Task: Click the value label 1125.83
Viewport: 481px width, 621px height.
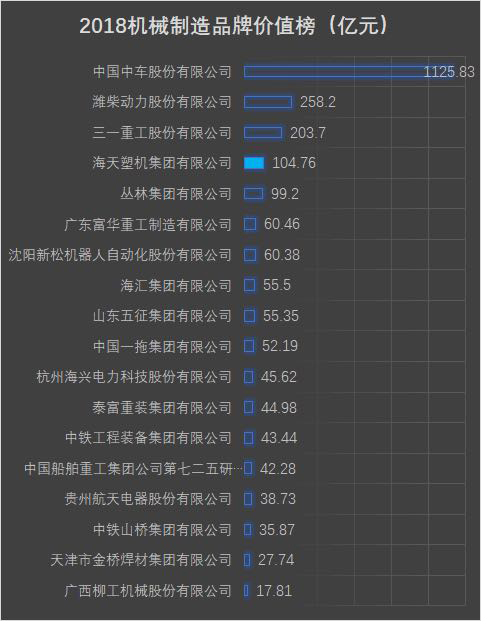Action: pyautogui.click(x=449, y=72)
